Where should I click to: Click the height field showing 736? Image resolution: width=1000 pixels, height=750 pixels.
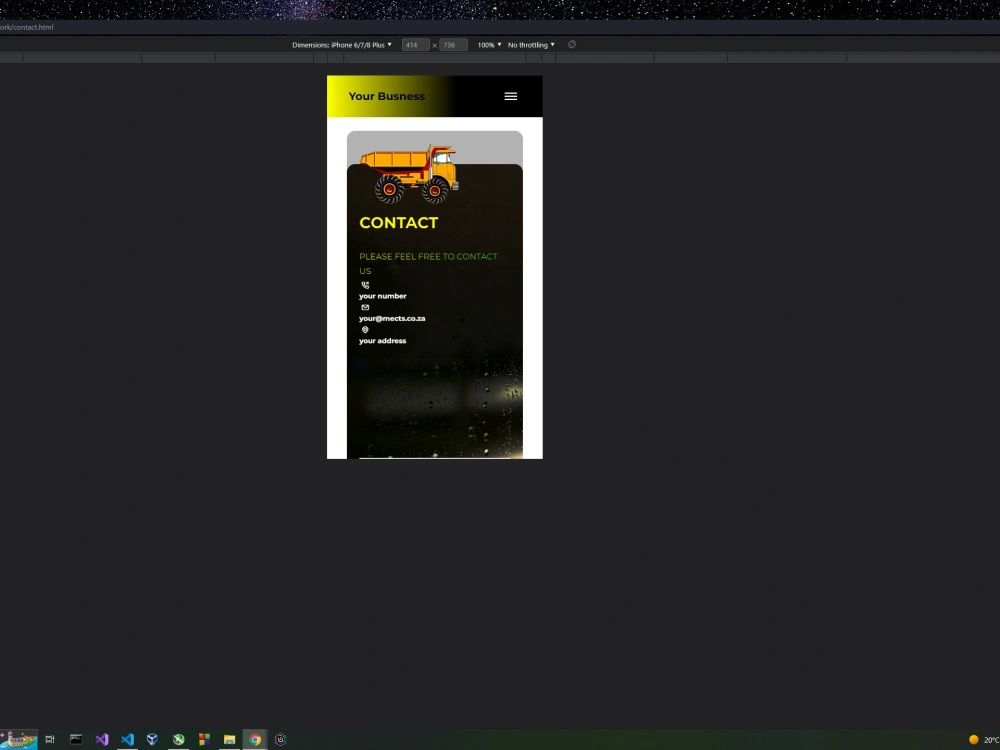(x=453, y=45)
